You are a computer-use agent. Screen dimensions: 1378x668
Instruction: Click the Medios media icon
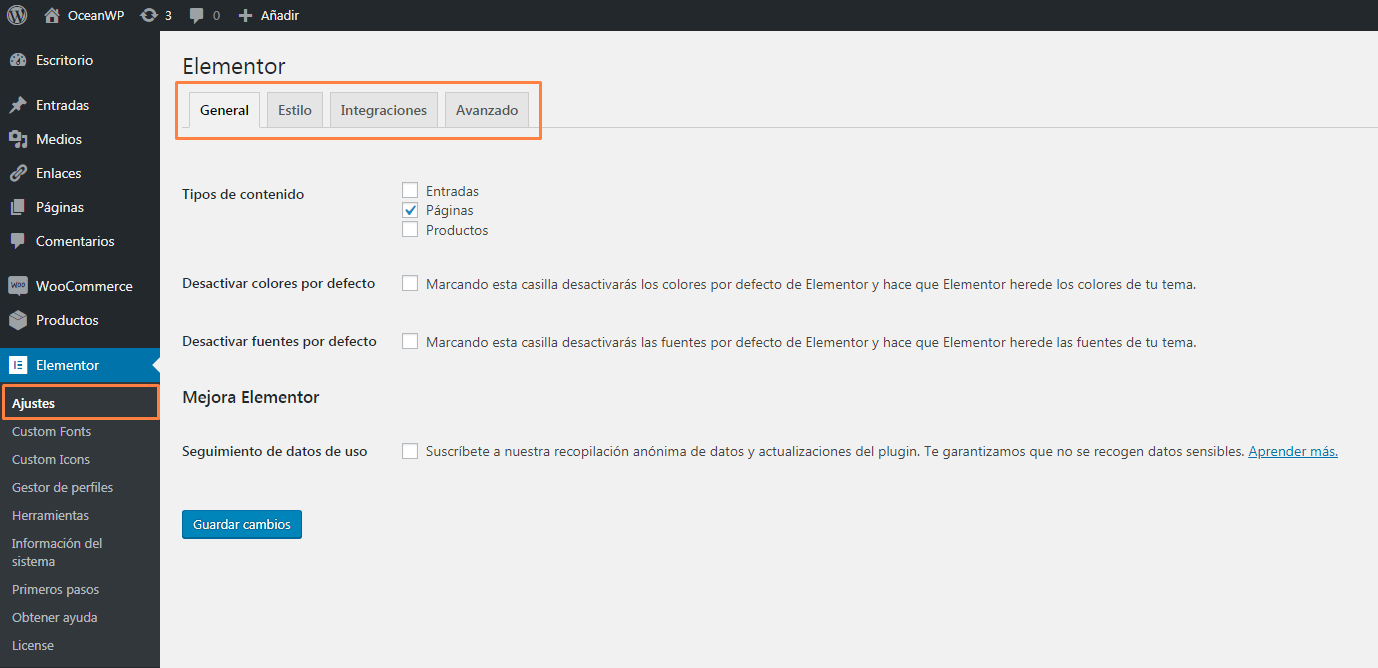(x=17, y=139)
